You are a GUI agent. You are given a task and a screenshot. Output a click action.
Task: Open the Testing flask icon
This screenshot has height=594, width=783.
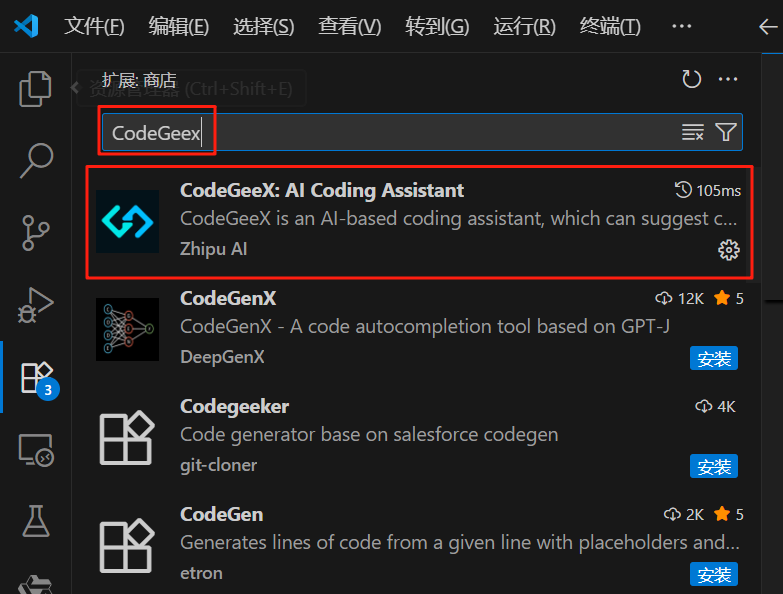pyautogui.click(x=36, y=521)
